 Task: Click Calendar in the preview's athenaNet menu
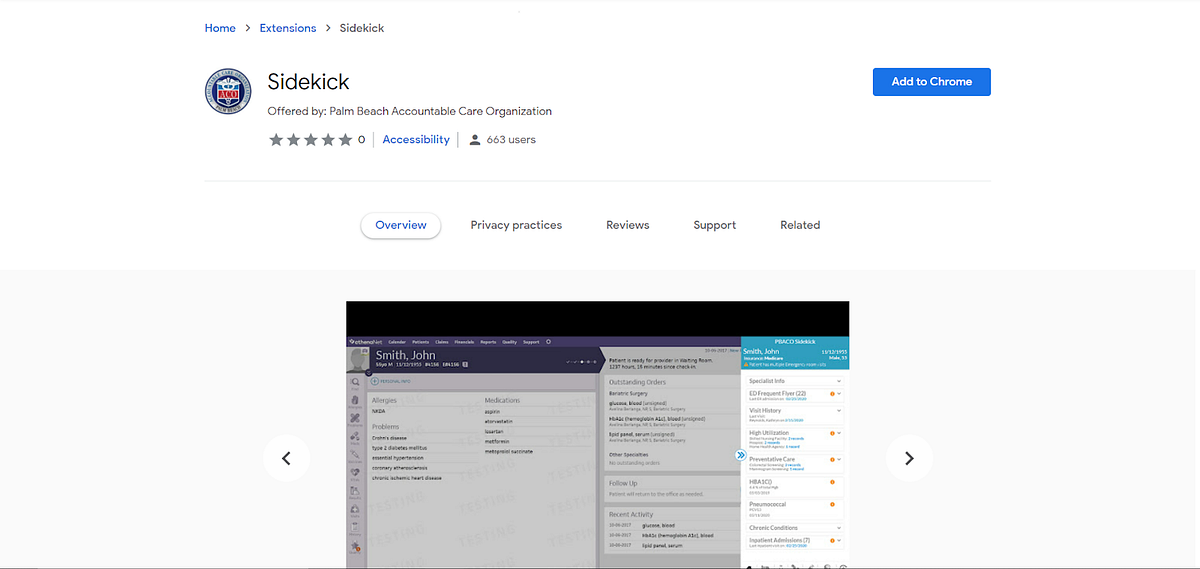(397, 342)
